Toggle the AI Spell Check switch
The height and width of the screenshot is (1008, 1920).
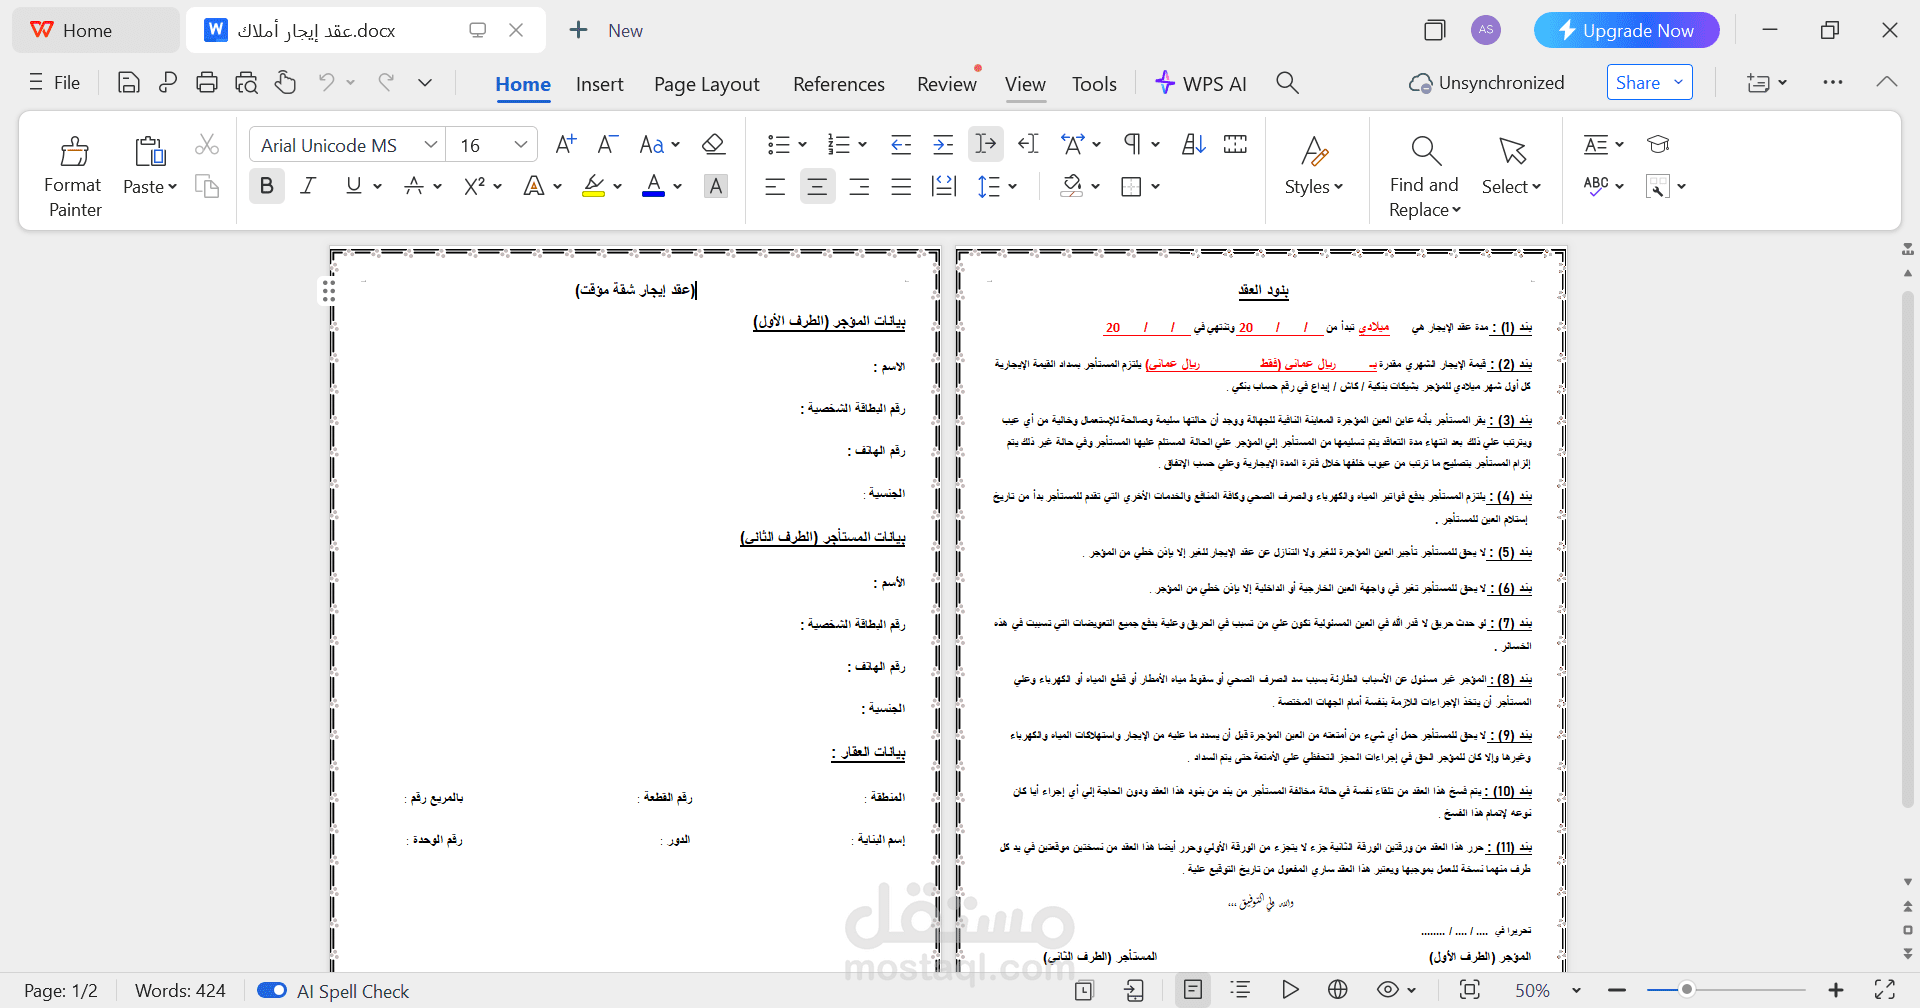click(272, 990)
